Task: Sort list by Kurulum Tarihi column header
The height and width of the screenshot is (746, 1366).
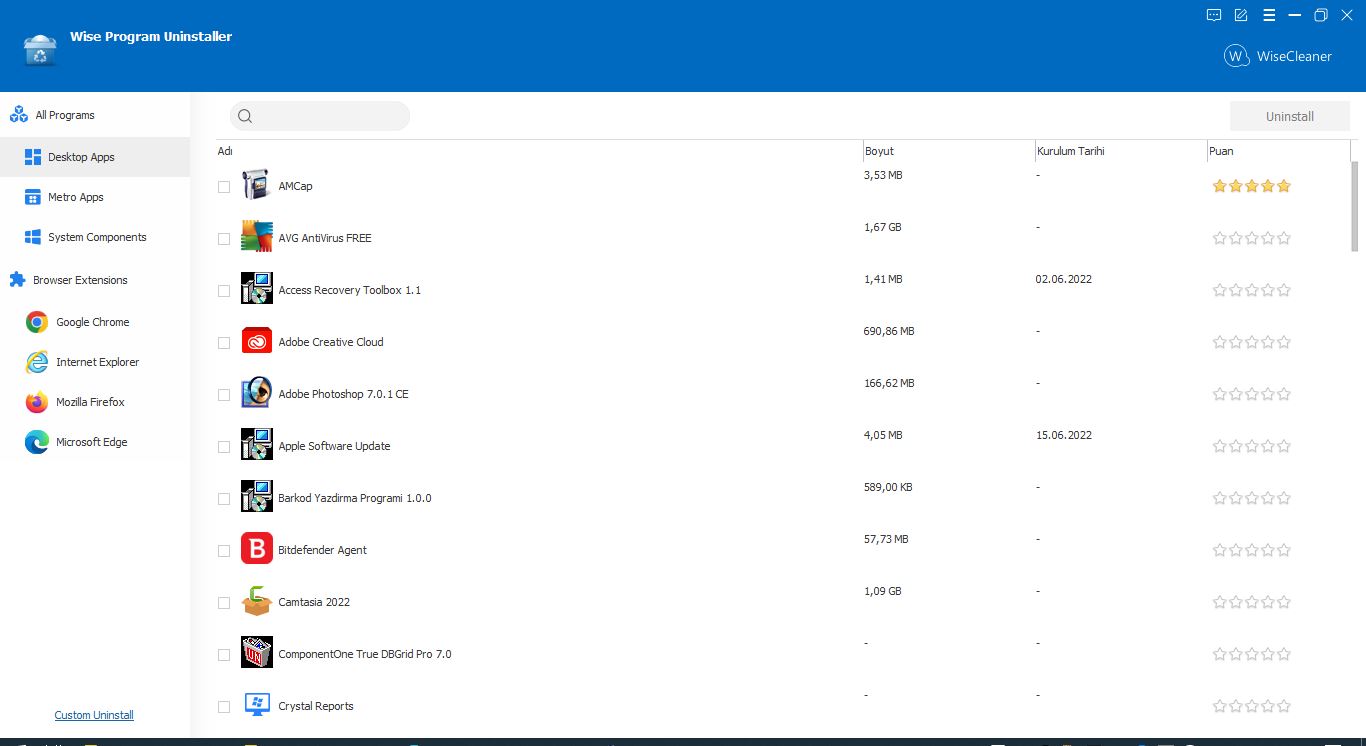Action: [1120, 151]
